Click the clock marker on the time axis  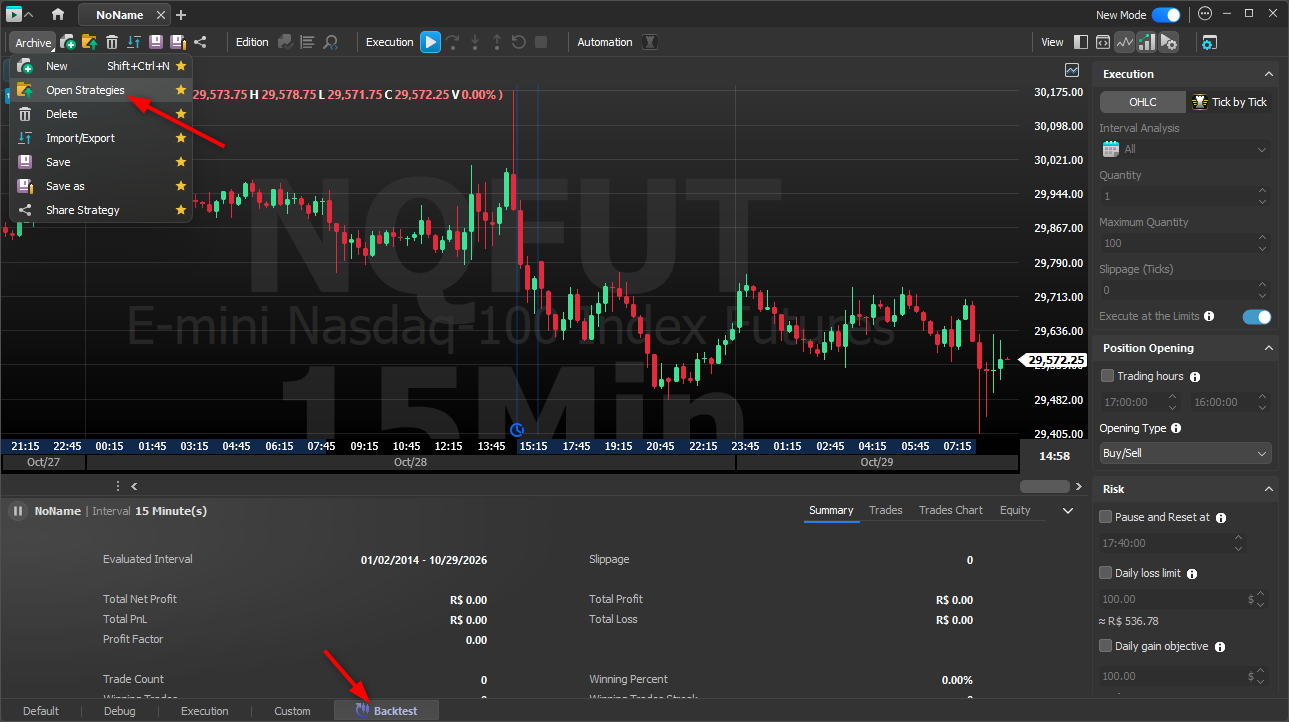(x=517, y=430)
